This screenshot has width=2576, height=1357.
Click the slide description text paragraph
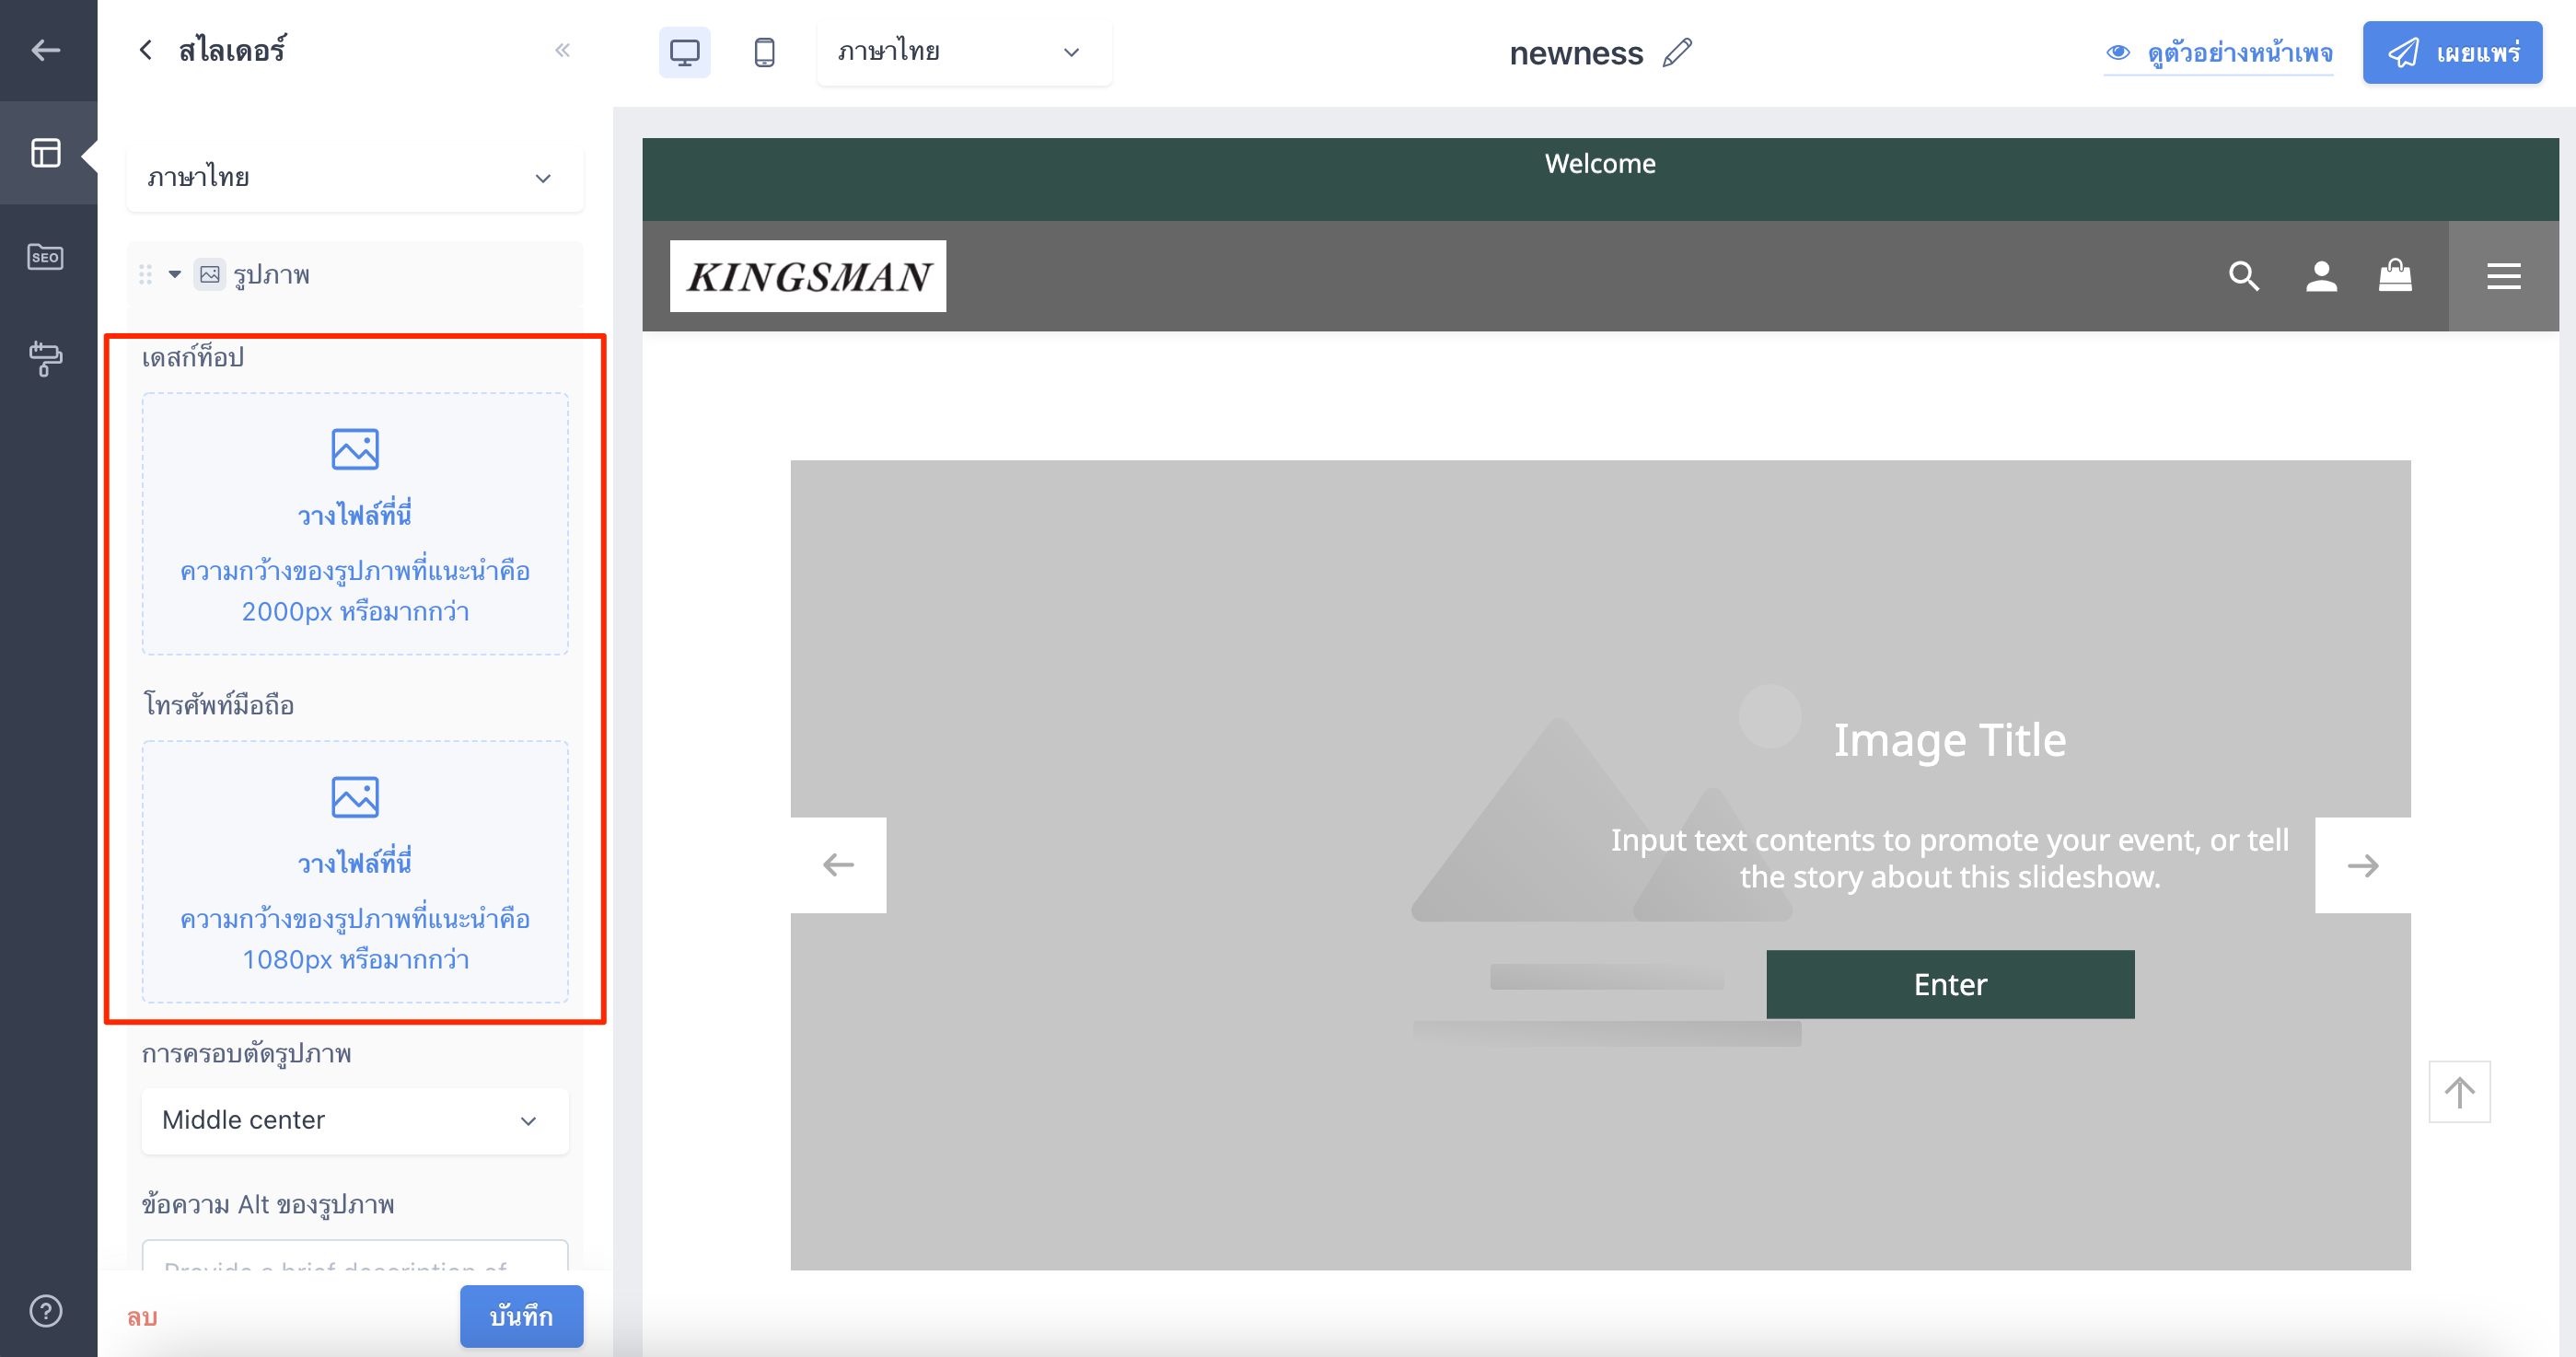tap(1950, 858)
